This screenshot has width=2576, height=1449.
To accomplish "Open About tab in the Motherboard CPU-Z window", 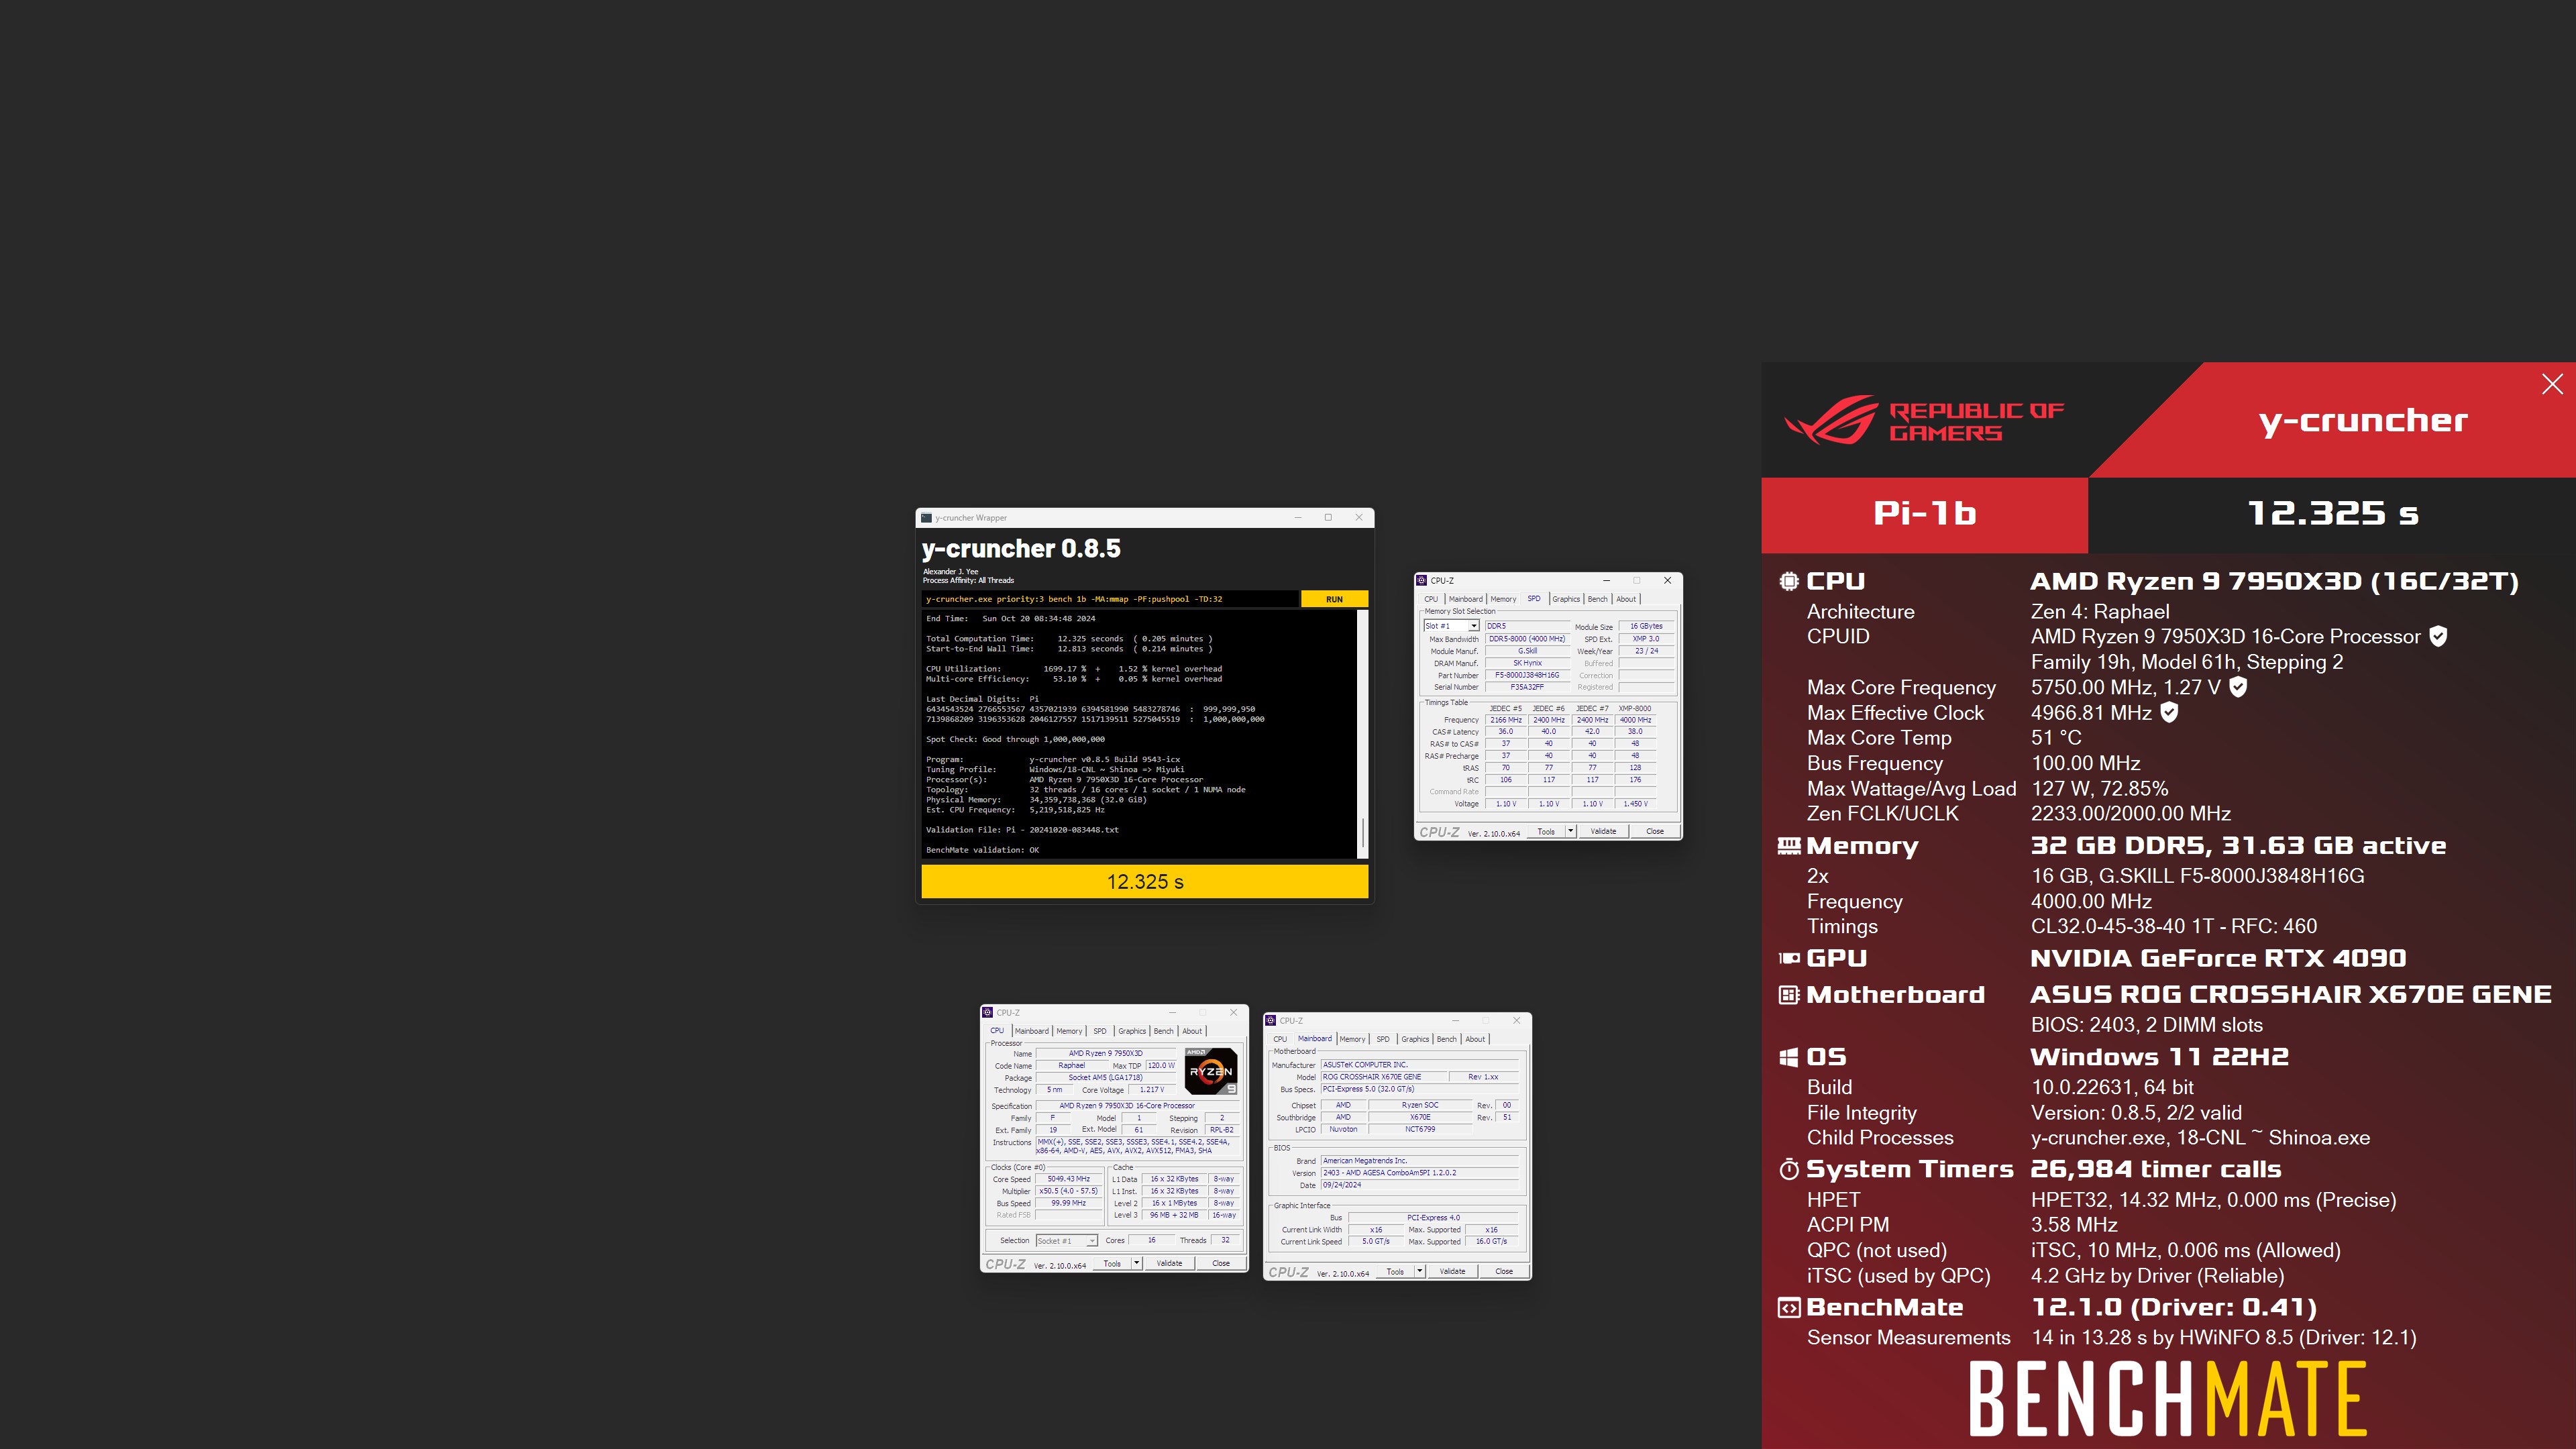I will point(1475,1039).
